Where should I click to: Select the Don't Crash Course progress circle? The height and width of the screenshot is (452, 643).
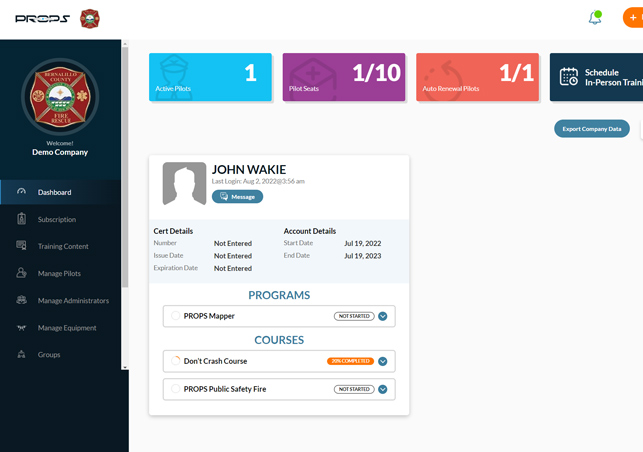pos(176,361)
